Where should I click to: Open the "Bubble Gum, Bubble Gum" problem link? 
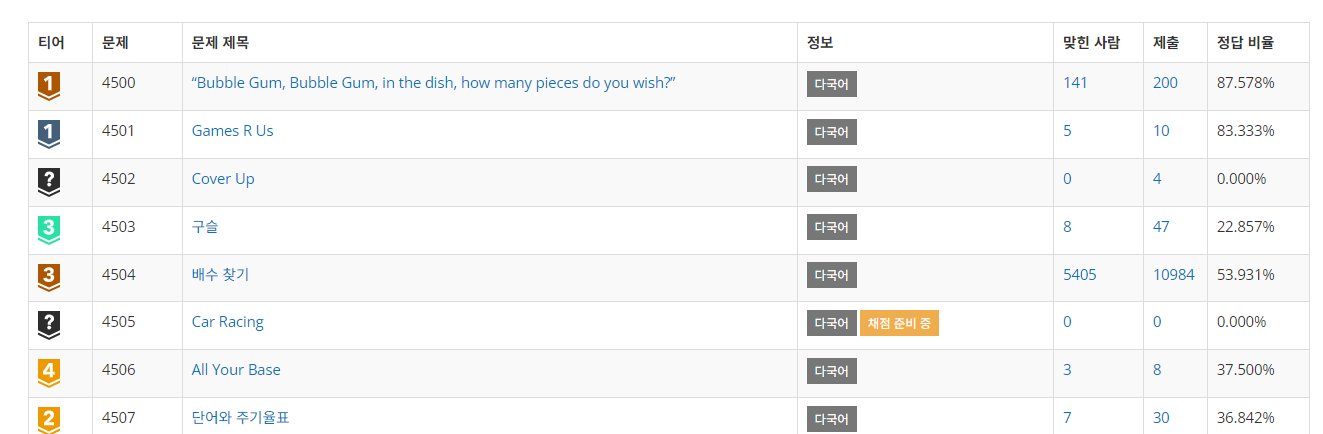434,83
